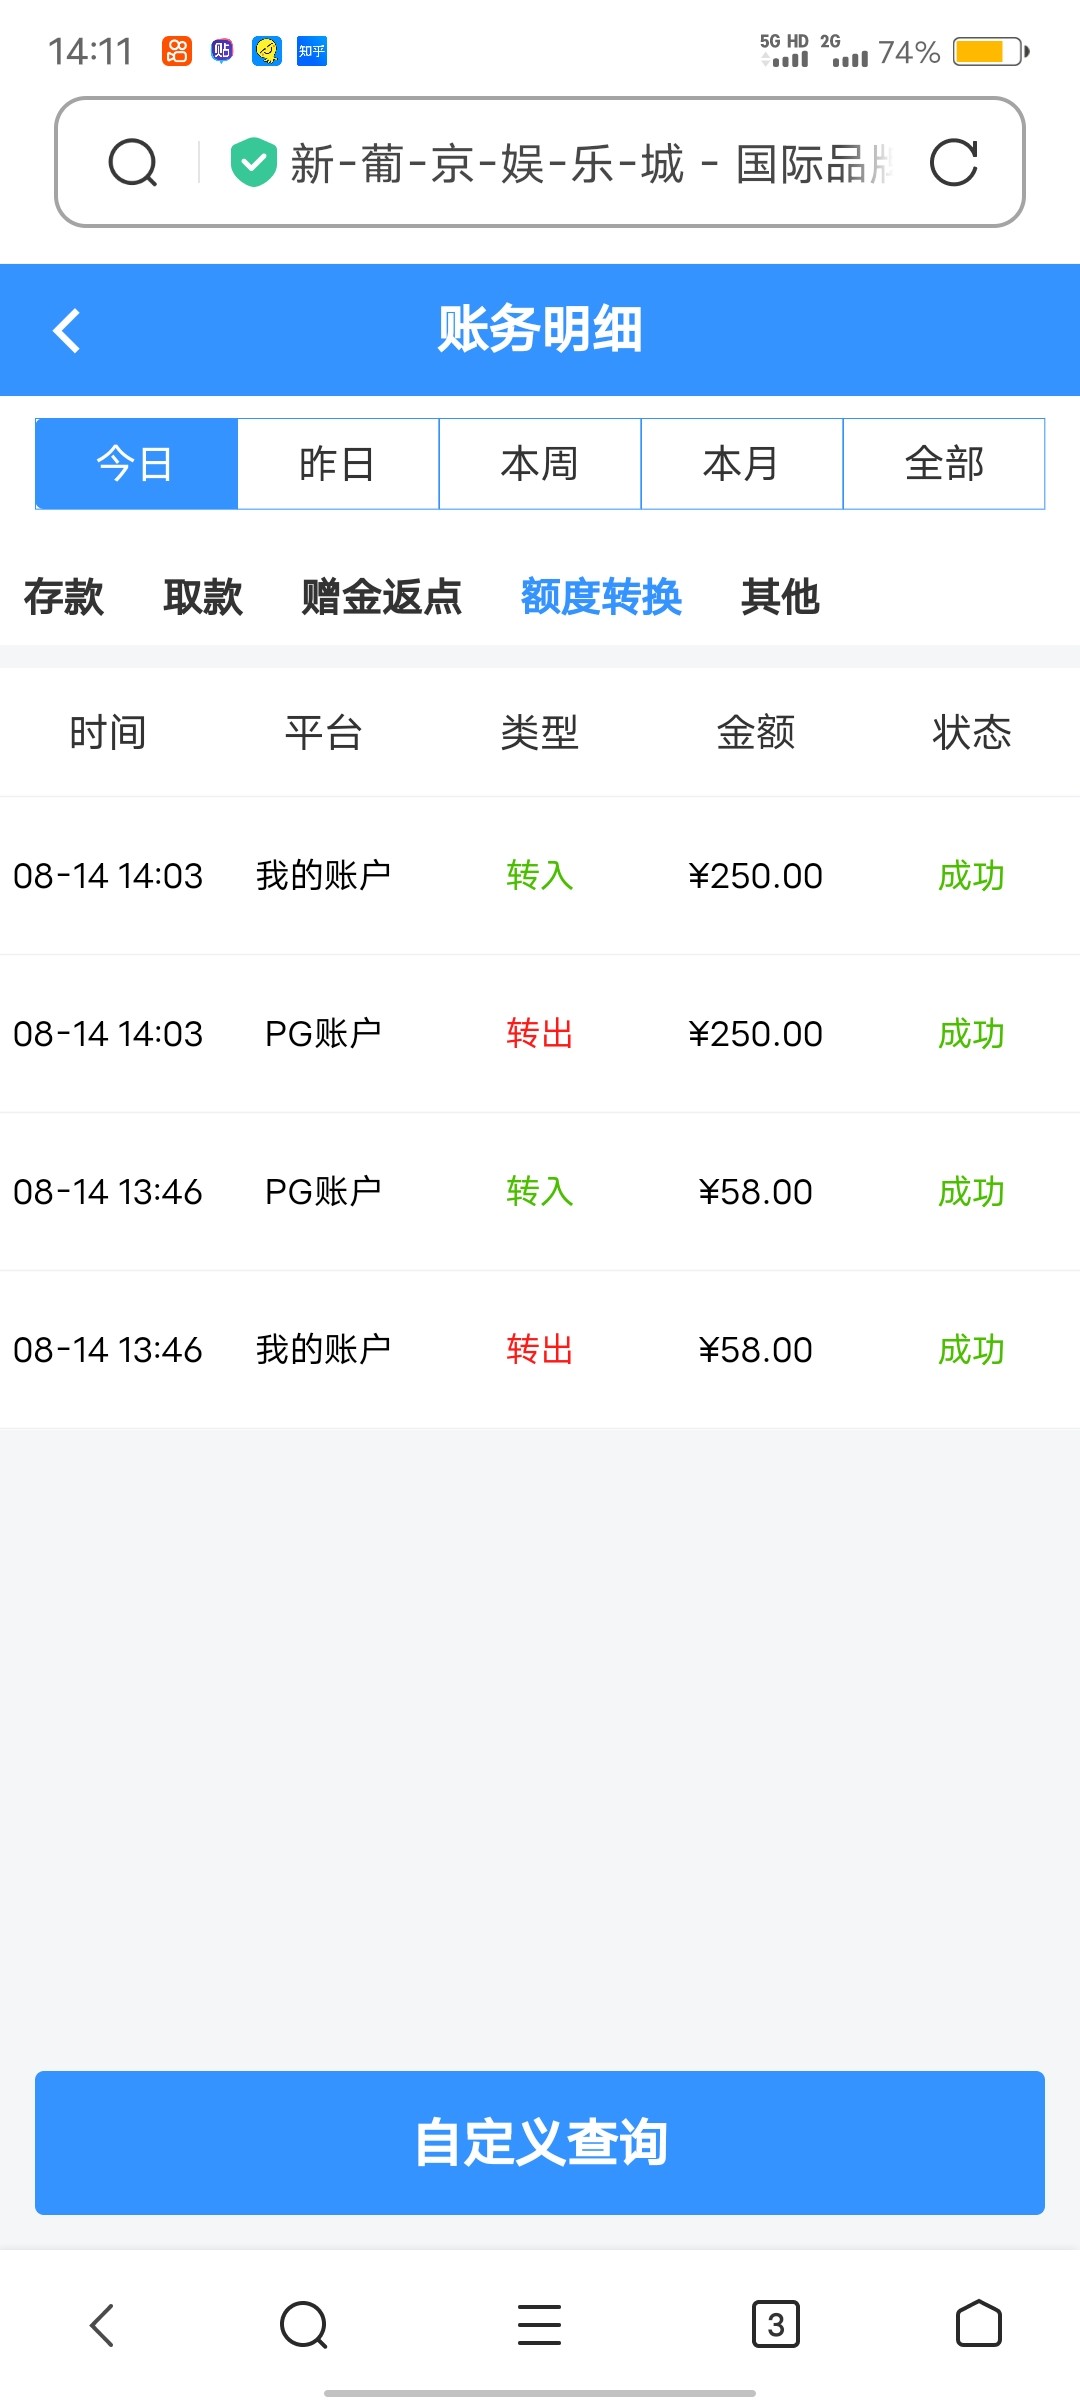This screenshot has width=1080, height=2400.
Task: Go to the browser home page icon
Action: 978,2324
